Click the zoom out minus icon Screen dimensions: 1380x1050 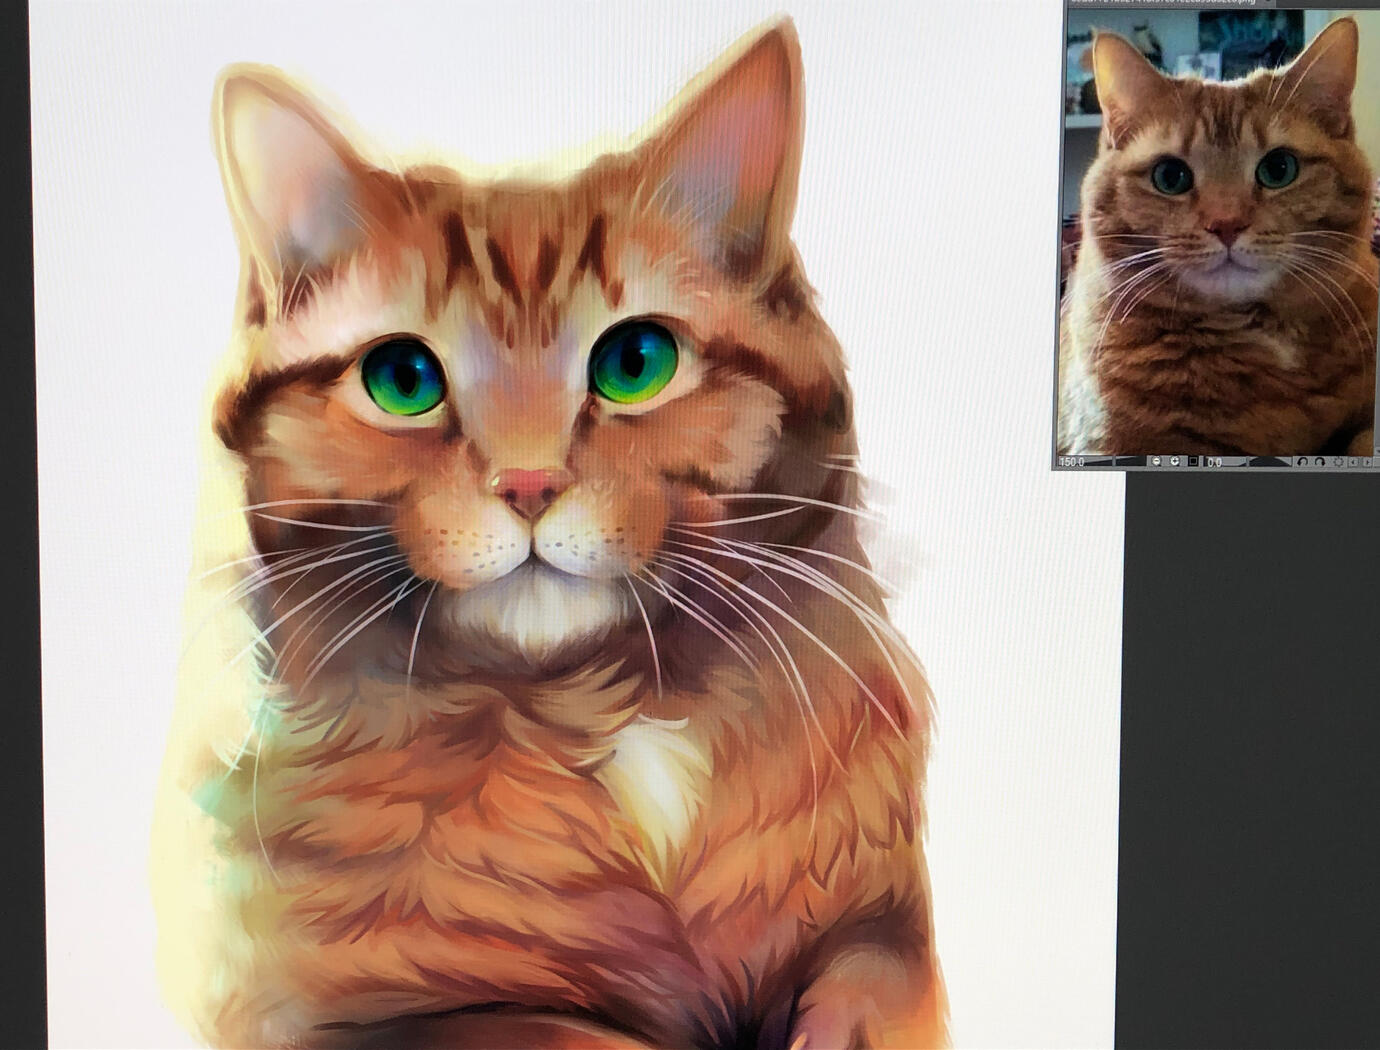tap(1156, 461)
